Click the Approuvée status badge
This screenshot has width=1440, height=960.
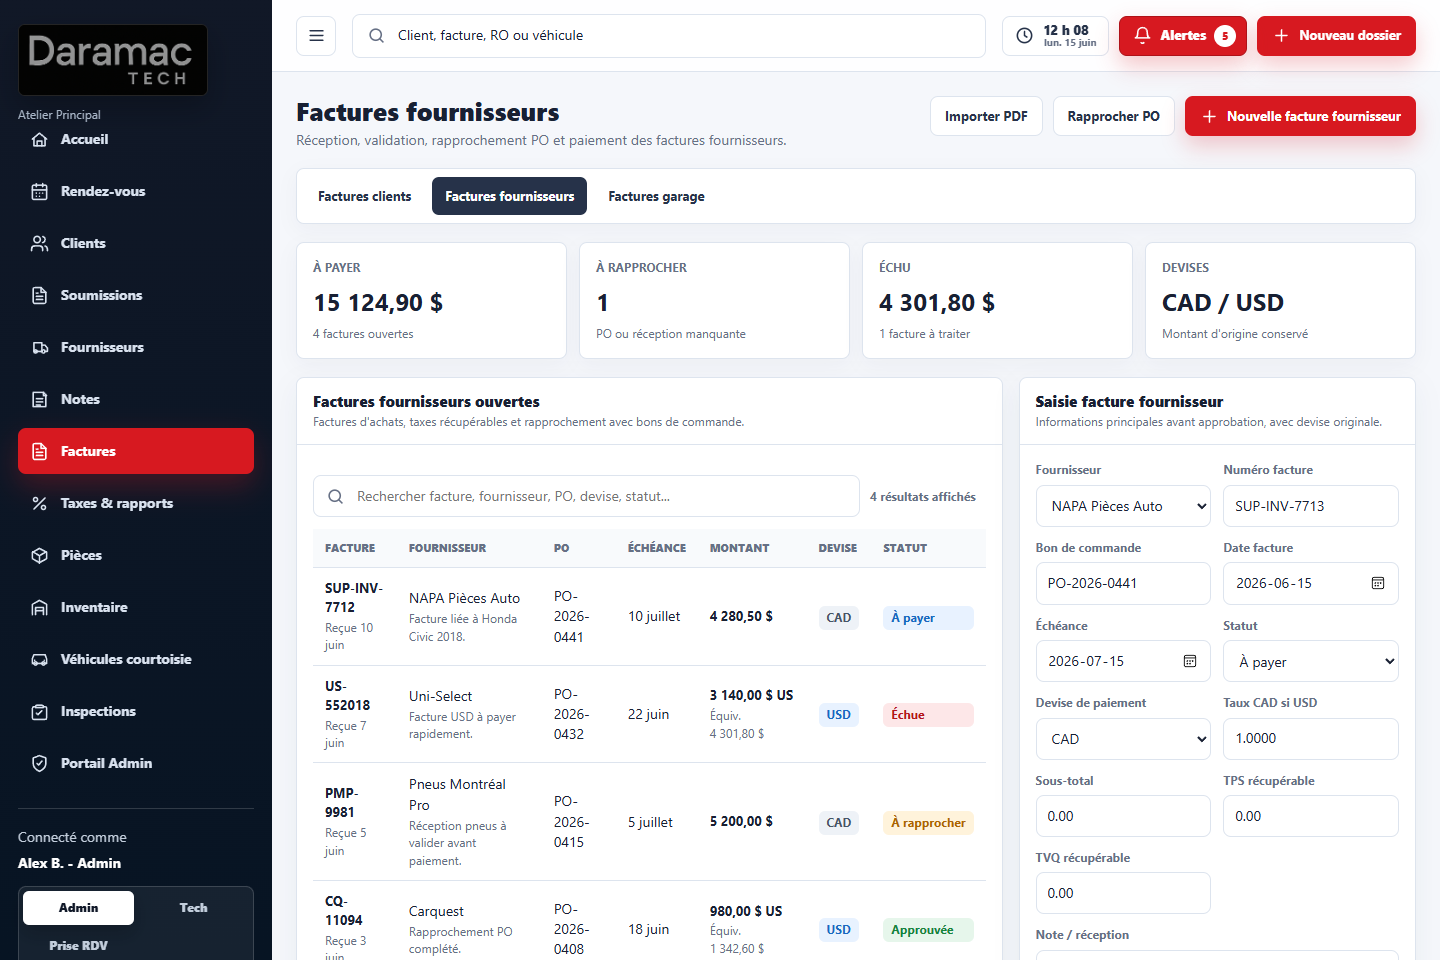pos(928,929)
